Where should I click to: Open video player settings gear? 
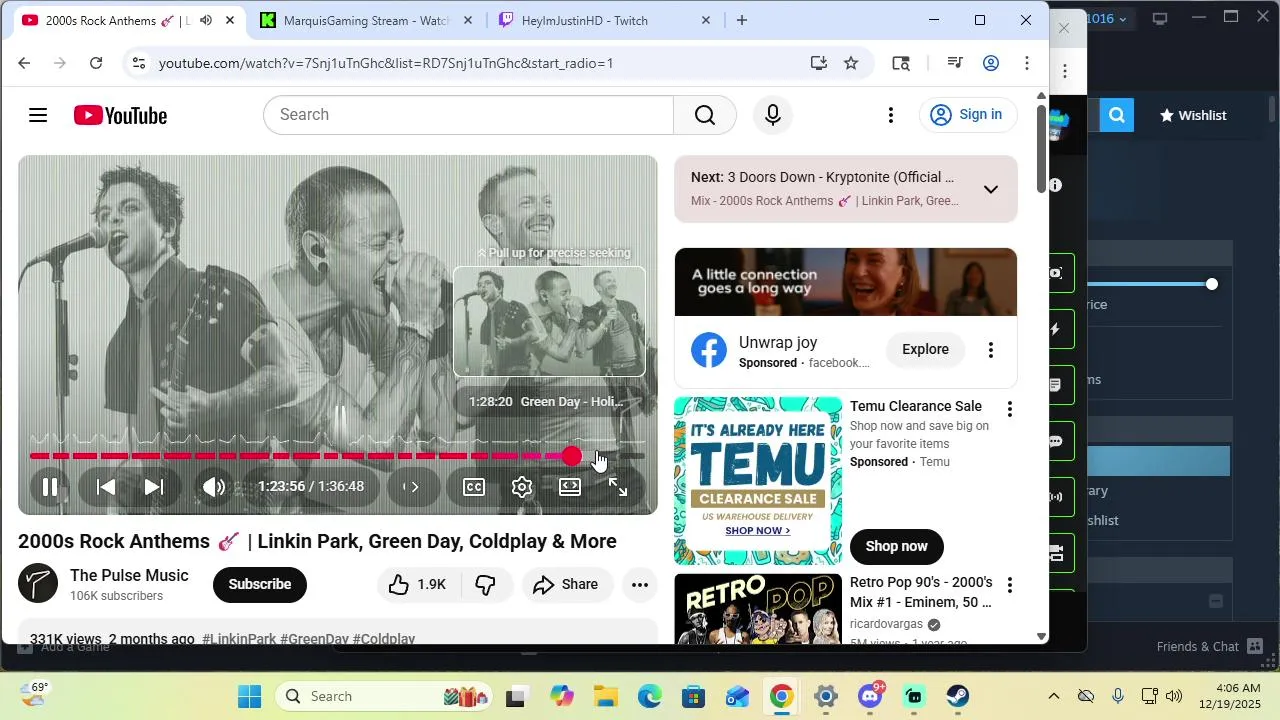click(522, 487)
